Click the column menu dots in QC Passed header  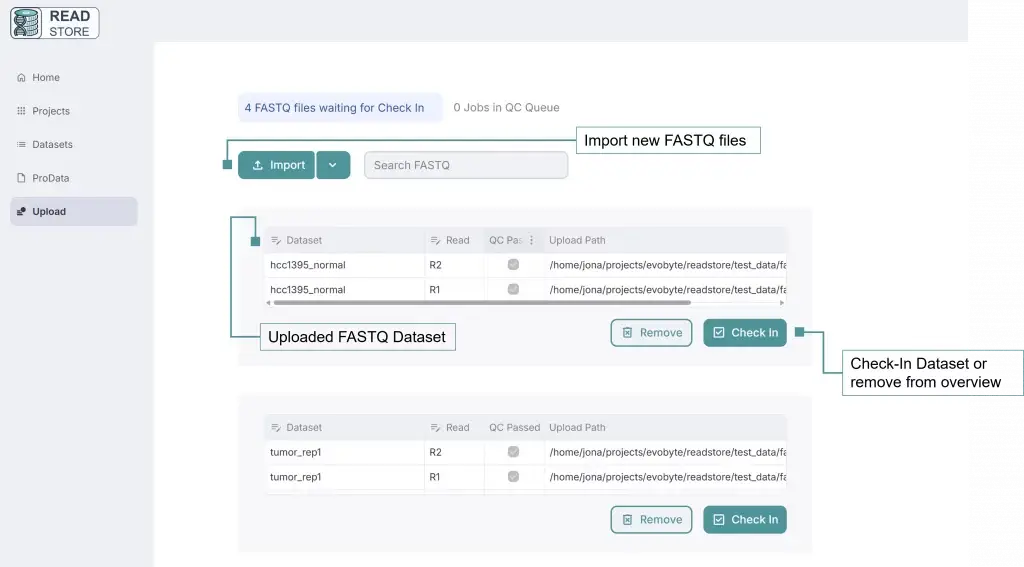[x=531, y=240]
